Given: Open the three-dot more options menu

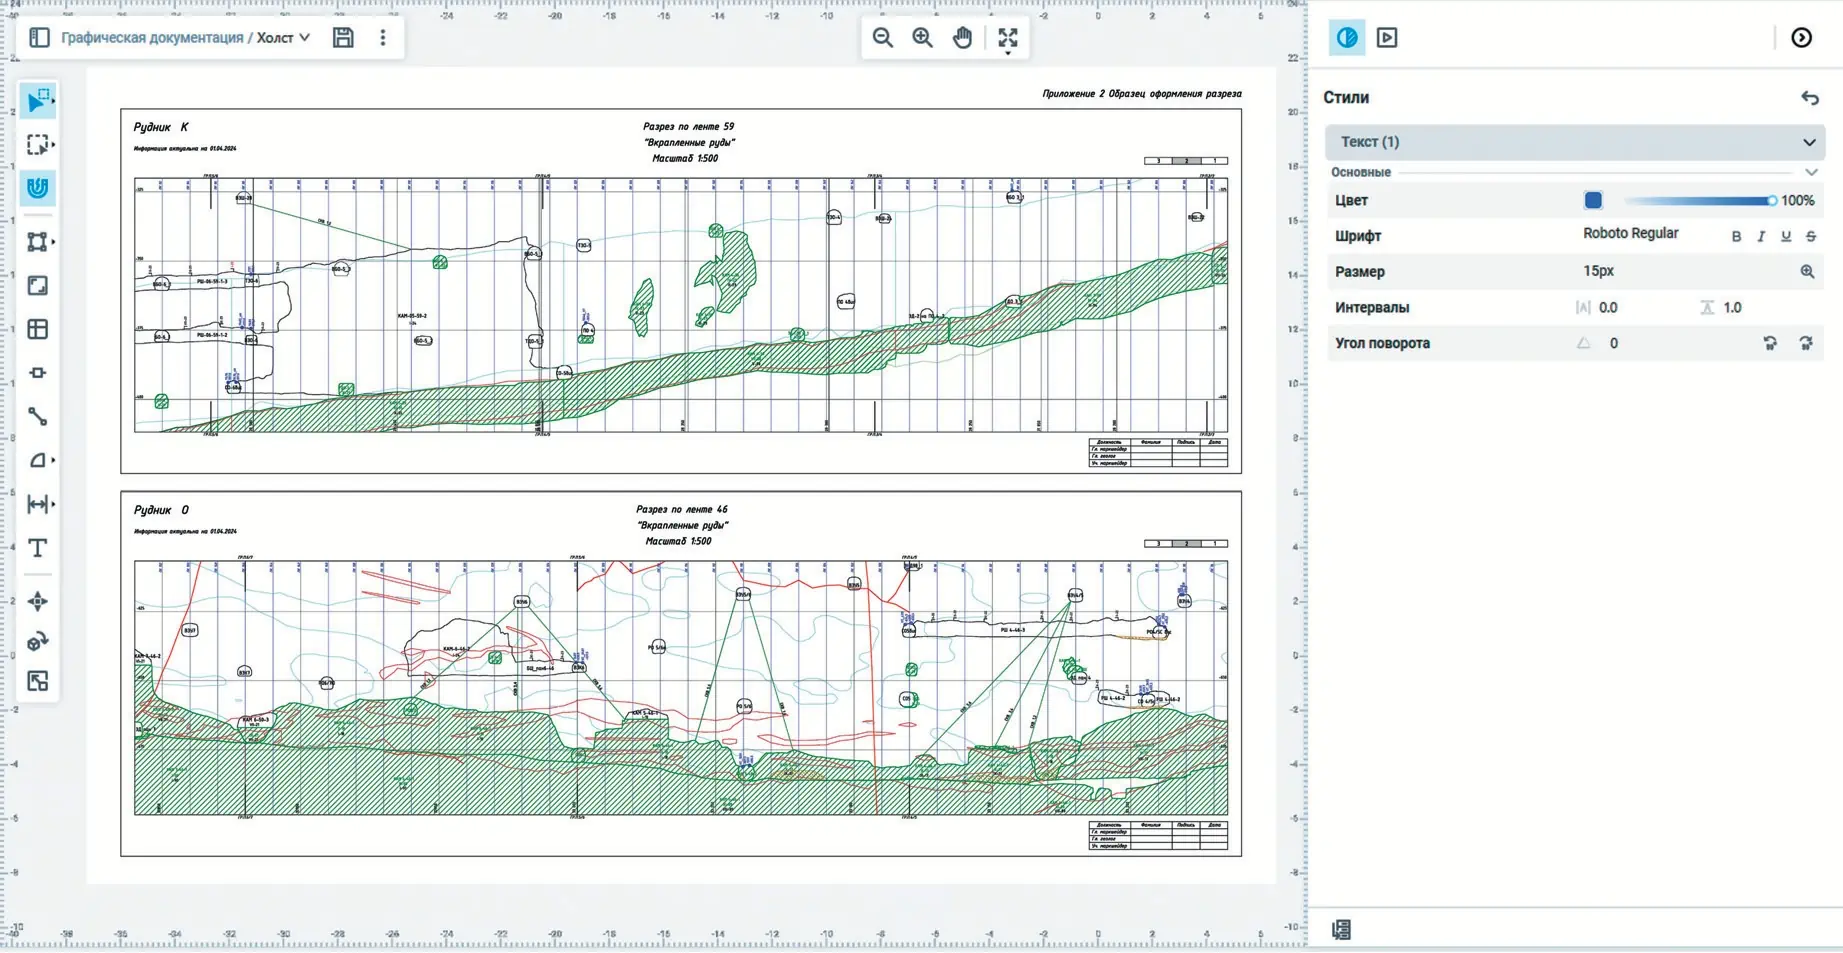Looking at the screenshot, I should pos(382,38).
